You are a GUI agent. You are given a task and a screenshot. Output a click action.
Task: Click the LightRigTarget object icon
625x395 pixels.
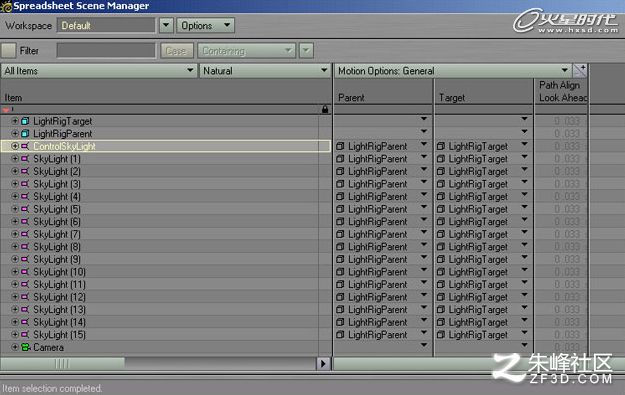tap(25, 121)
